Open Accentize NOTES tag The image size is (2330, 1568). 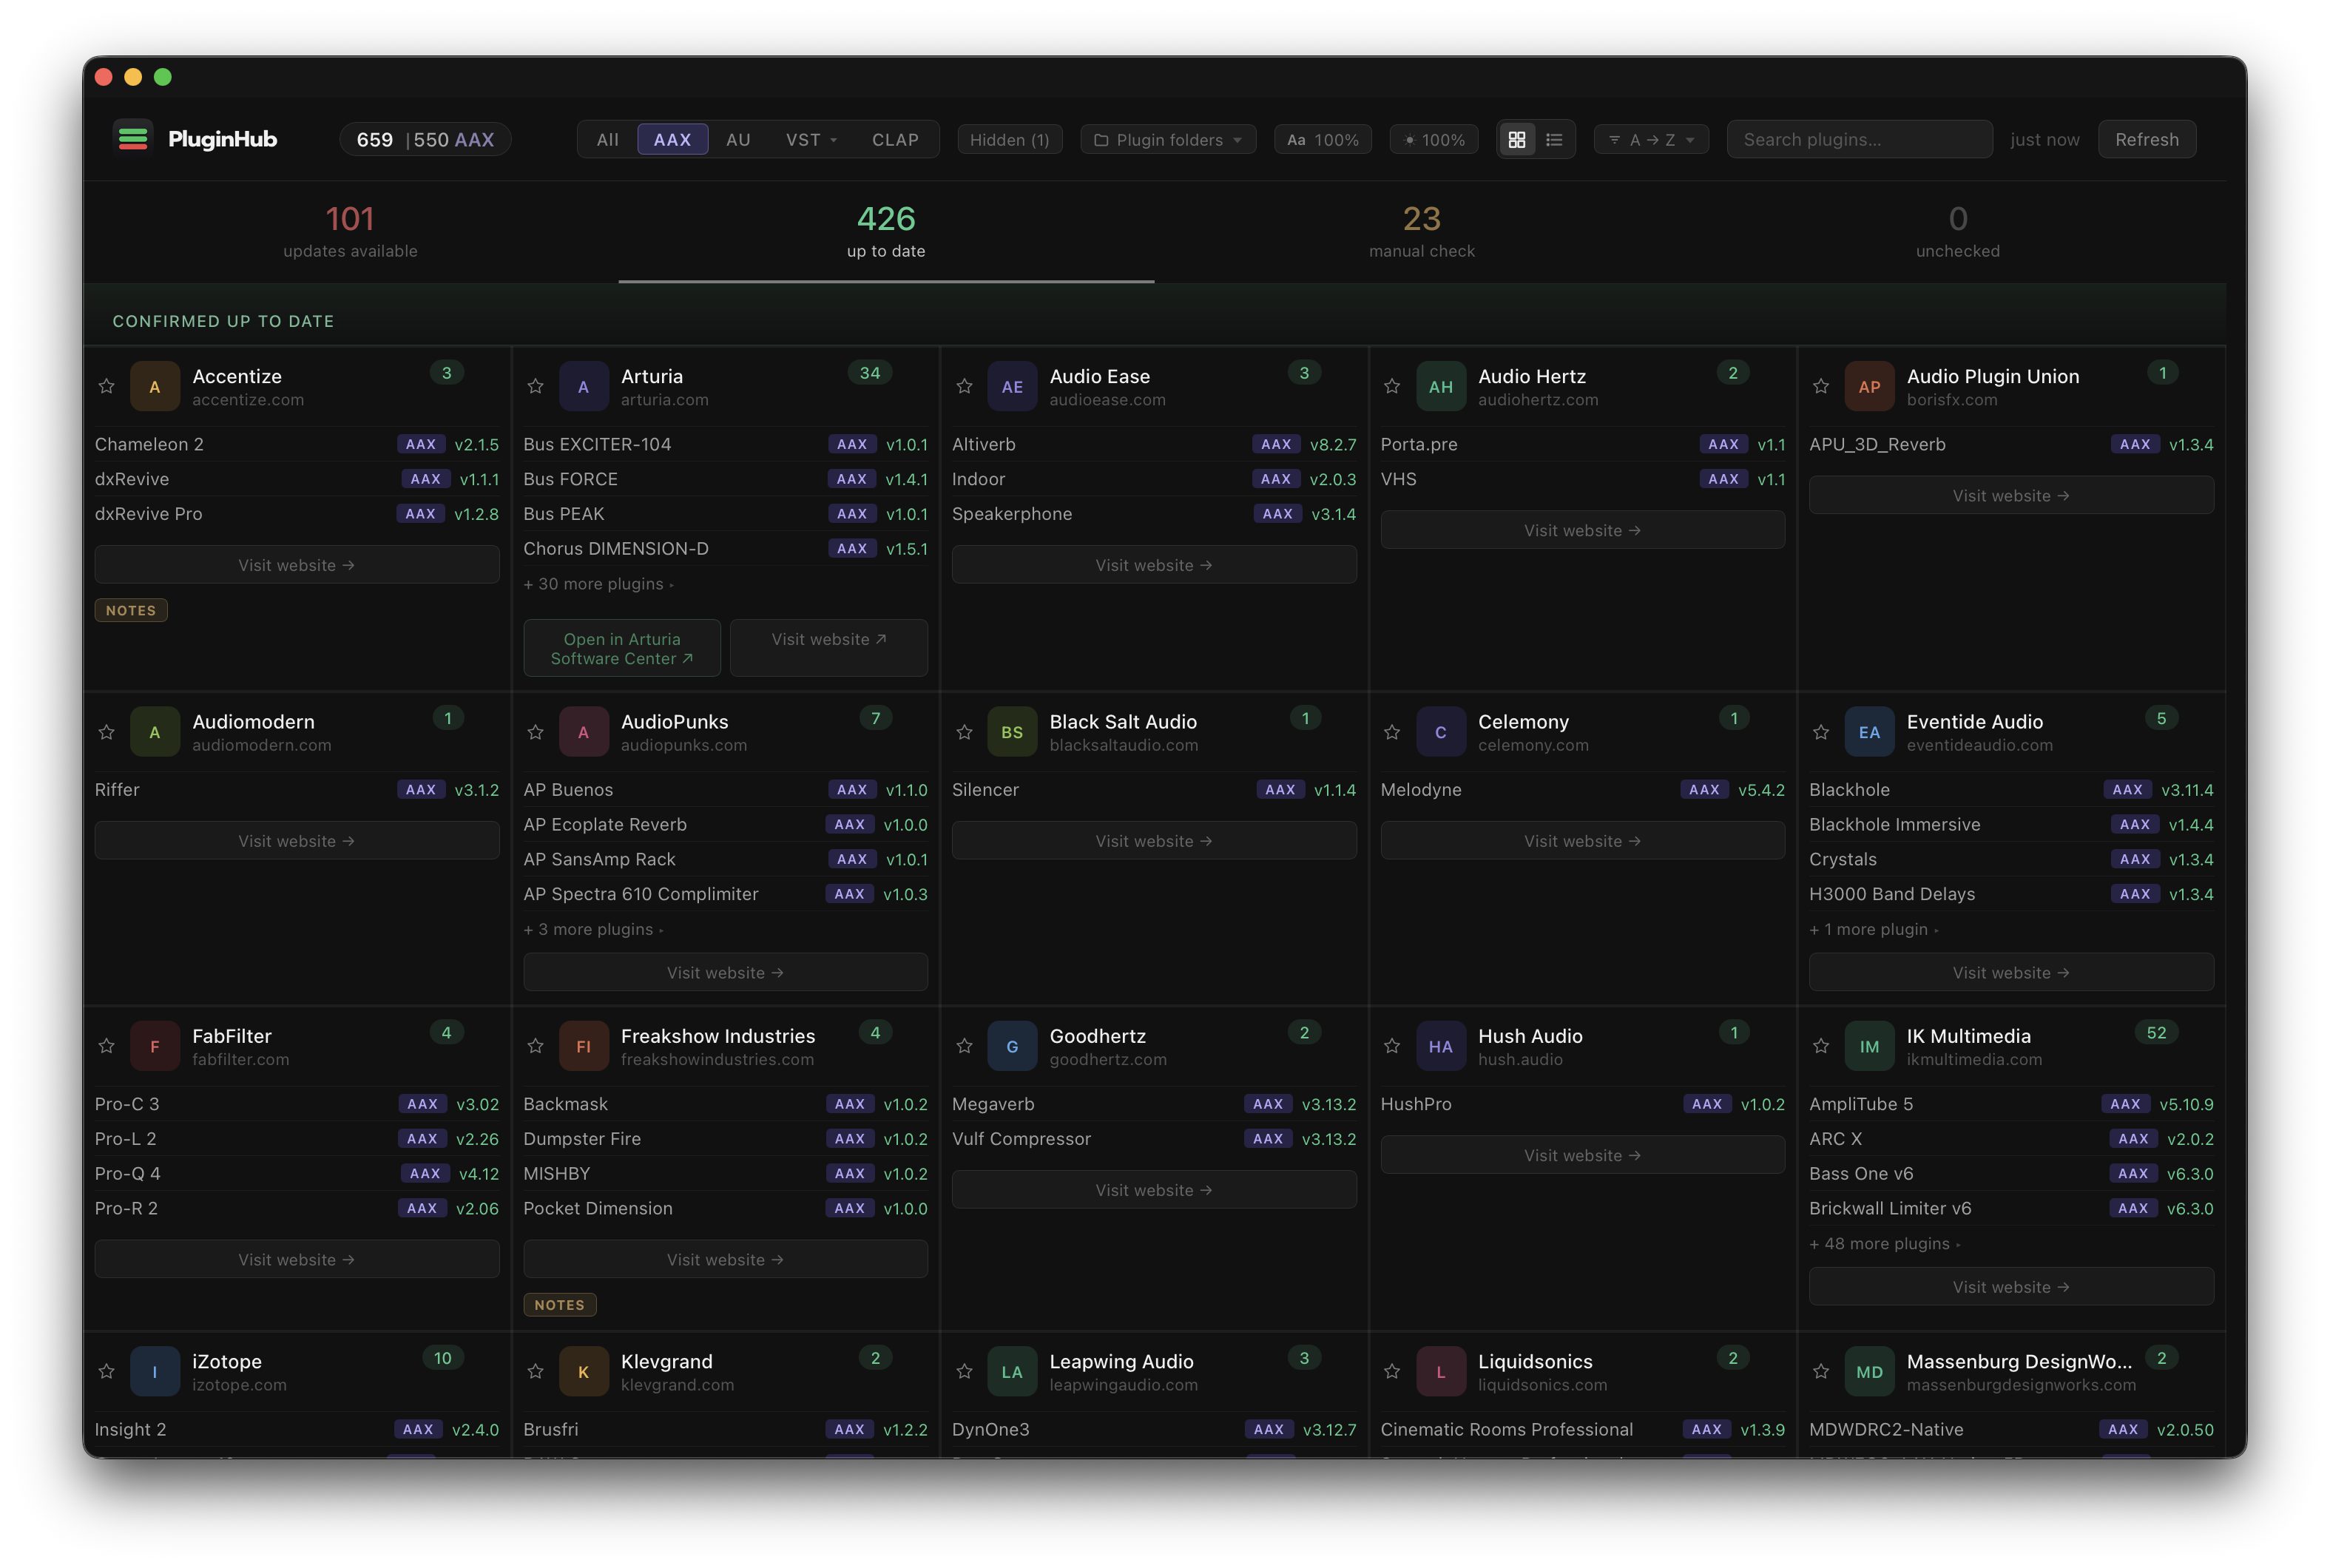pos(131,610)
